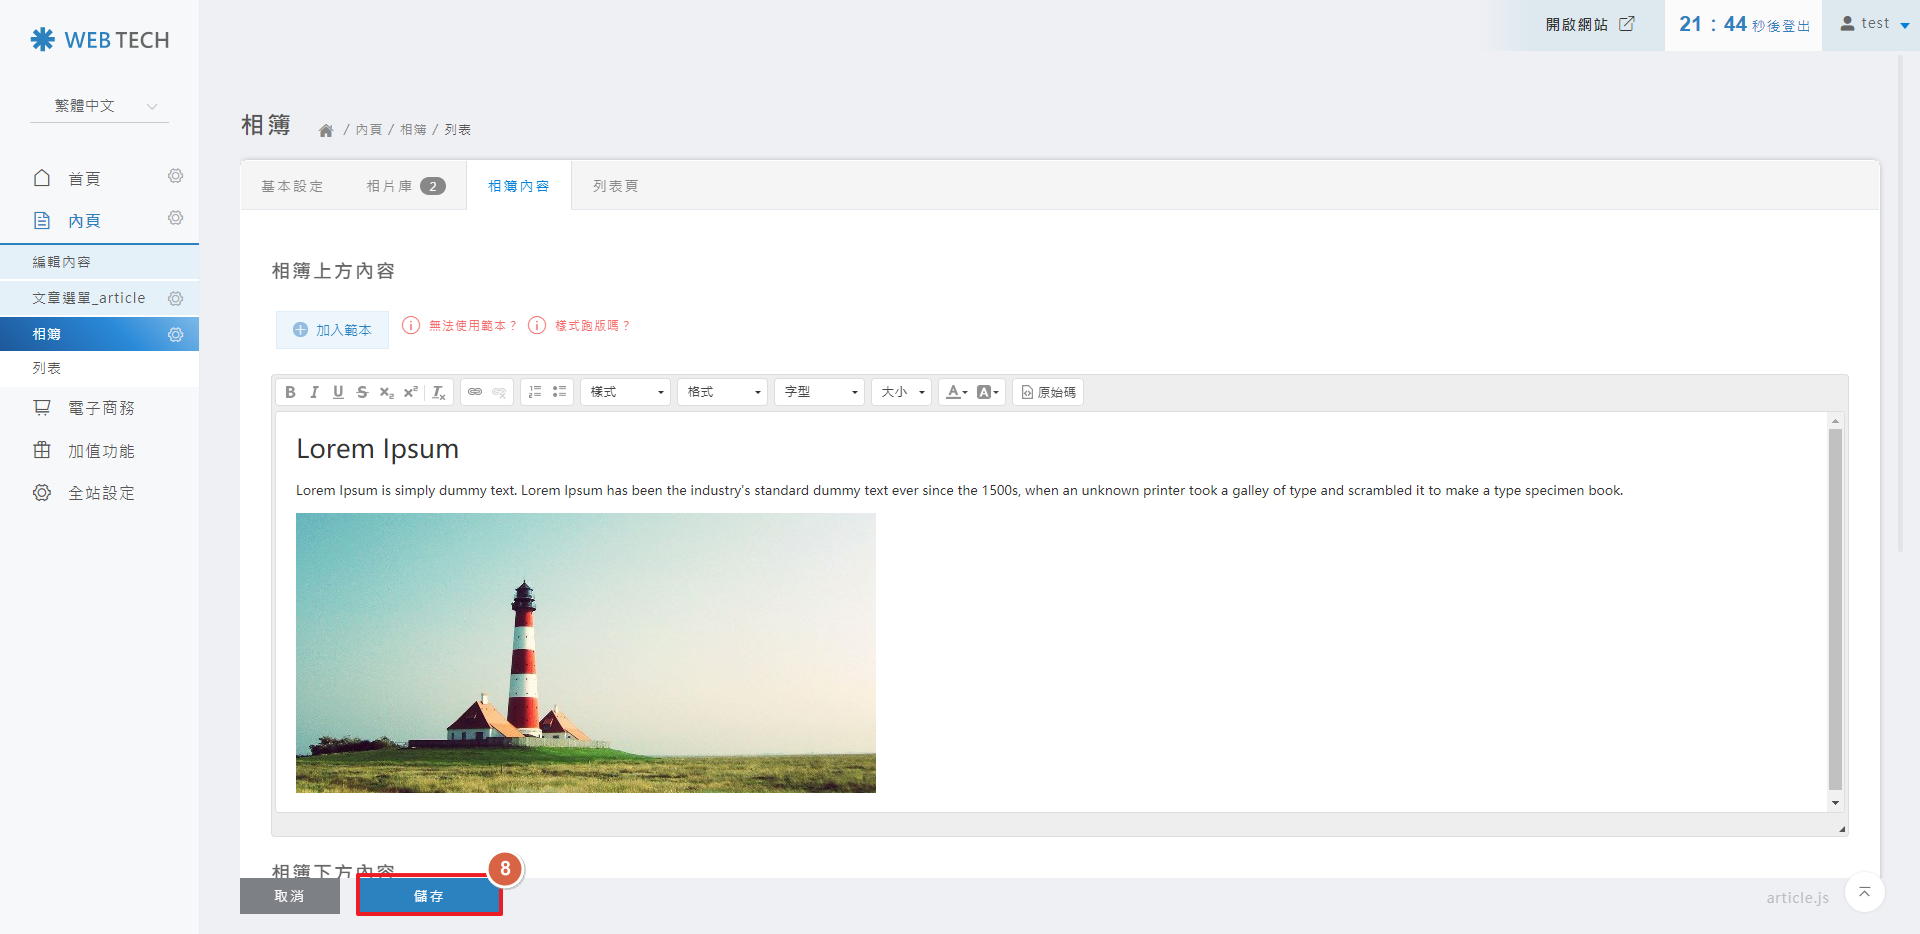Toggle superscript formatting
The image size is (1920, 934).
[411, 392]
